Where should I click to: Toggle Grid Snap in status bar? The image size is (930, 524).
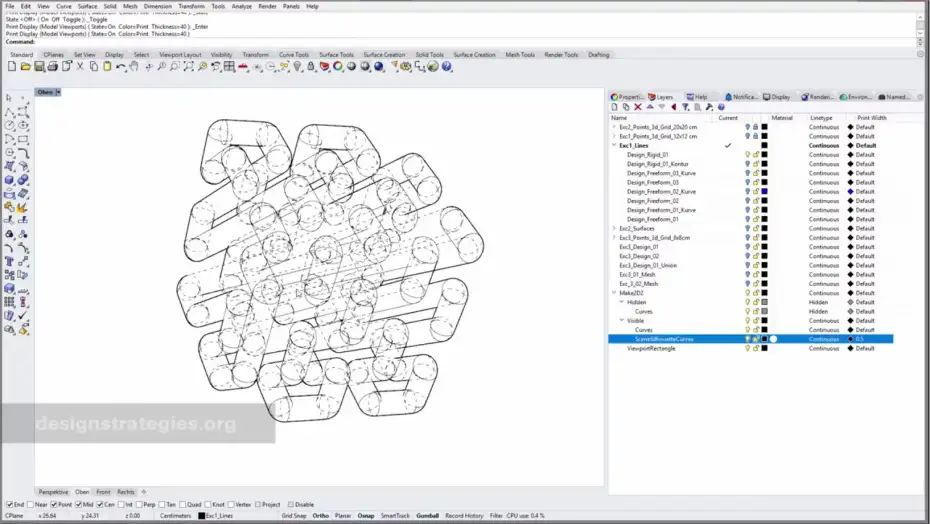294,516
